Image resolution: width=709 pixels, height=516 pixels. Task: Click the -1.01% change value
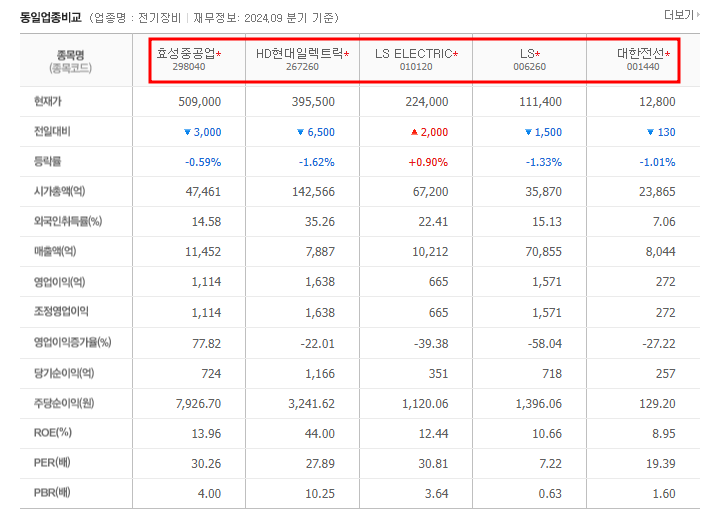coord(657,162)
